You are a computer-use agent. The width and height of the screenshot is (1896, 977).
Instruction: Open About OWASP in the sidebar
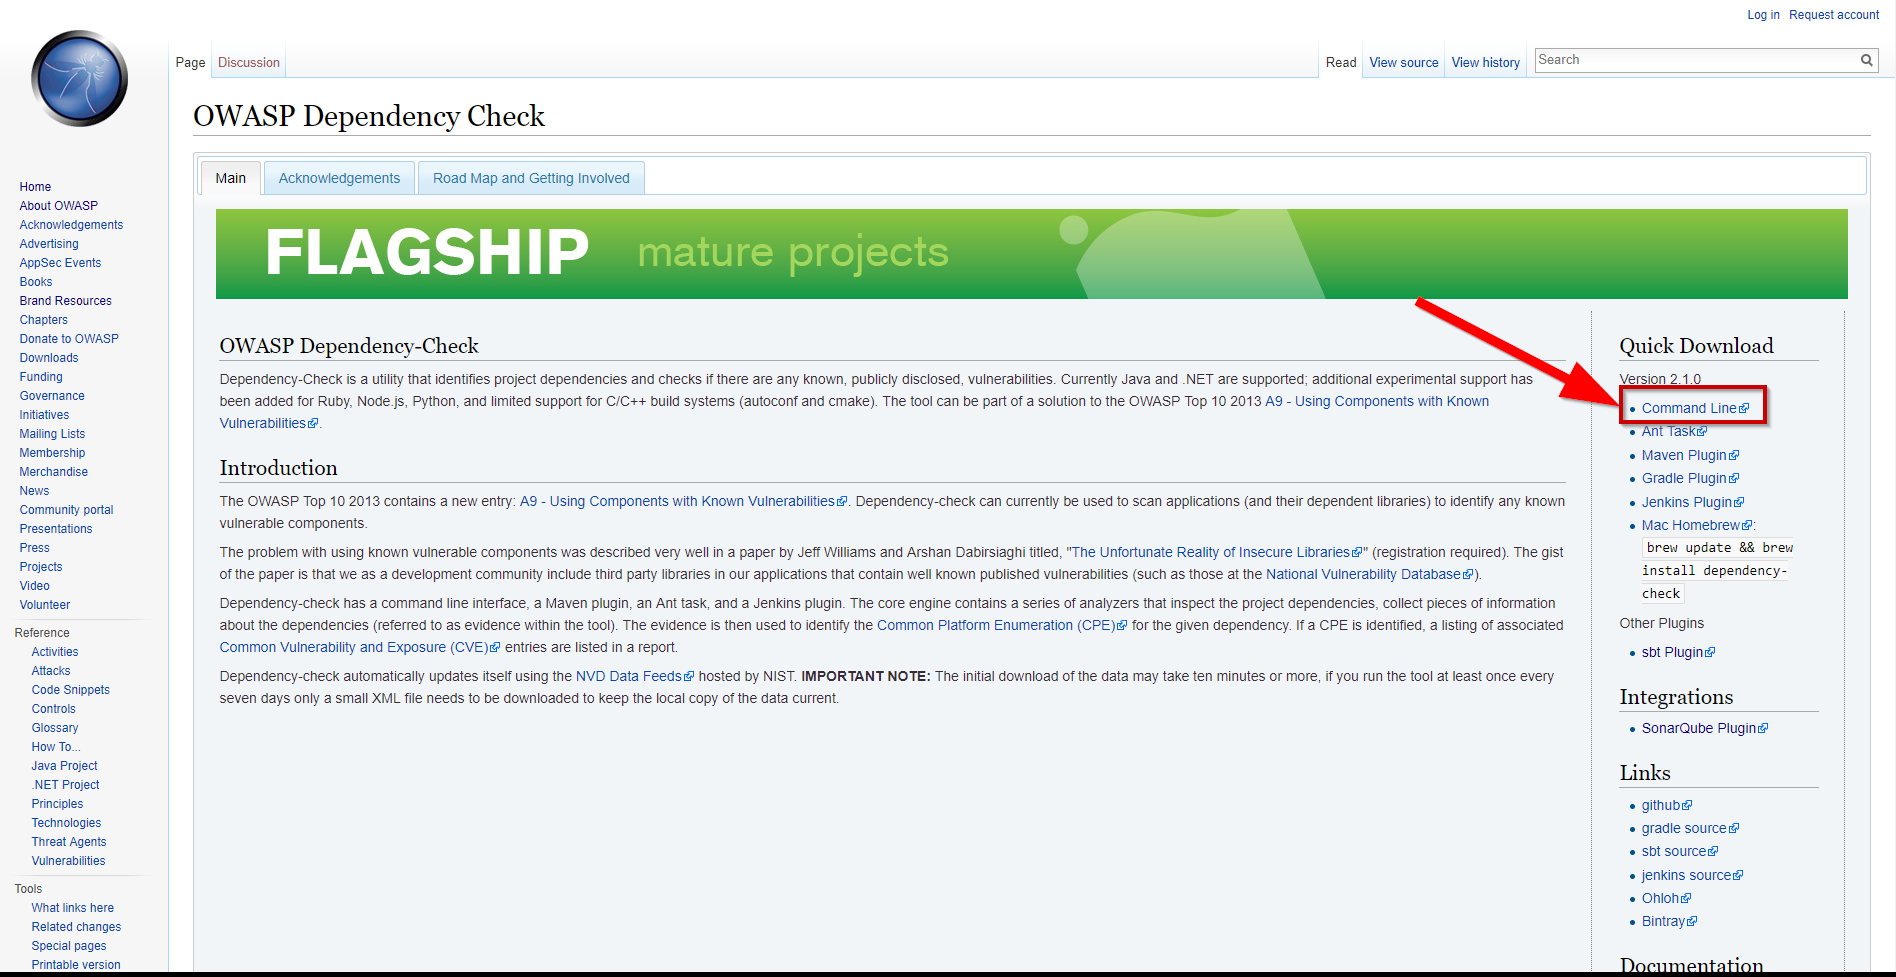click(58, 206)
